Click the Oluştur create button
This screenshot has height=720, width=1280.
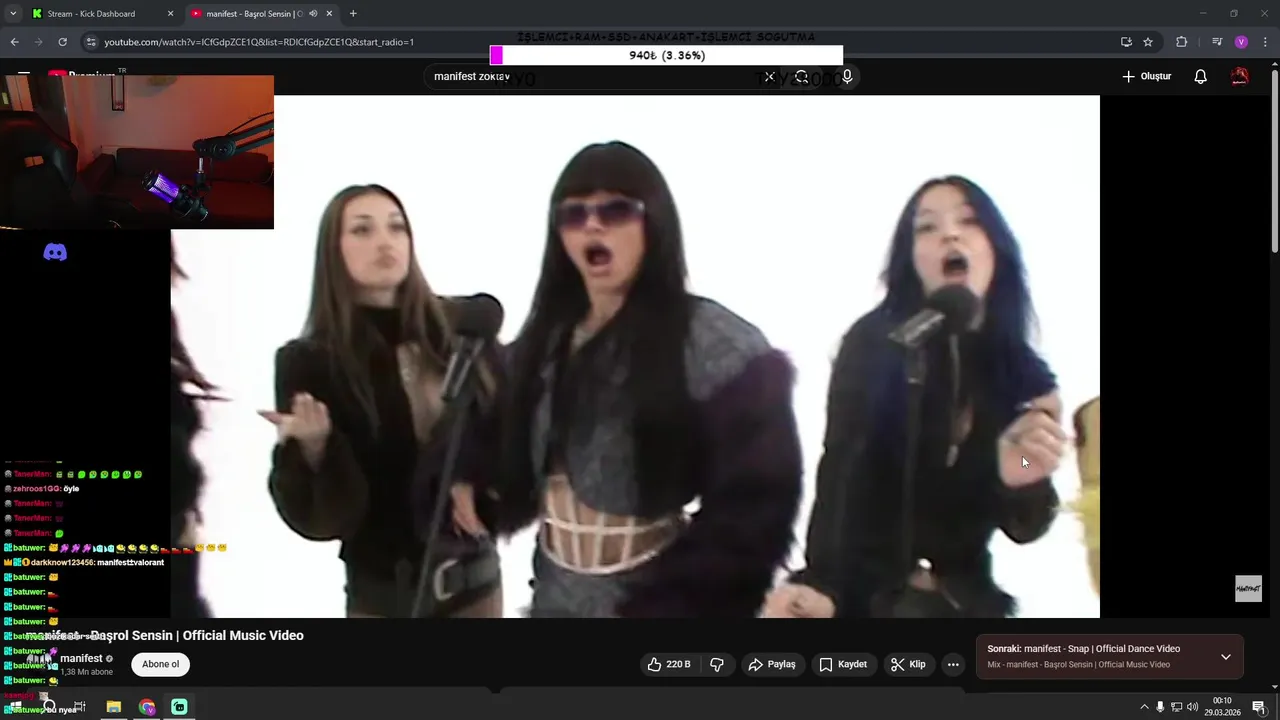pyautogui.click(x=1146, y=76)
